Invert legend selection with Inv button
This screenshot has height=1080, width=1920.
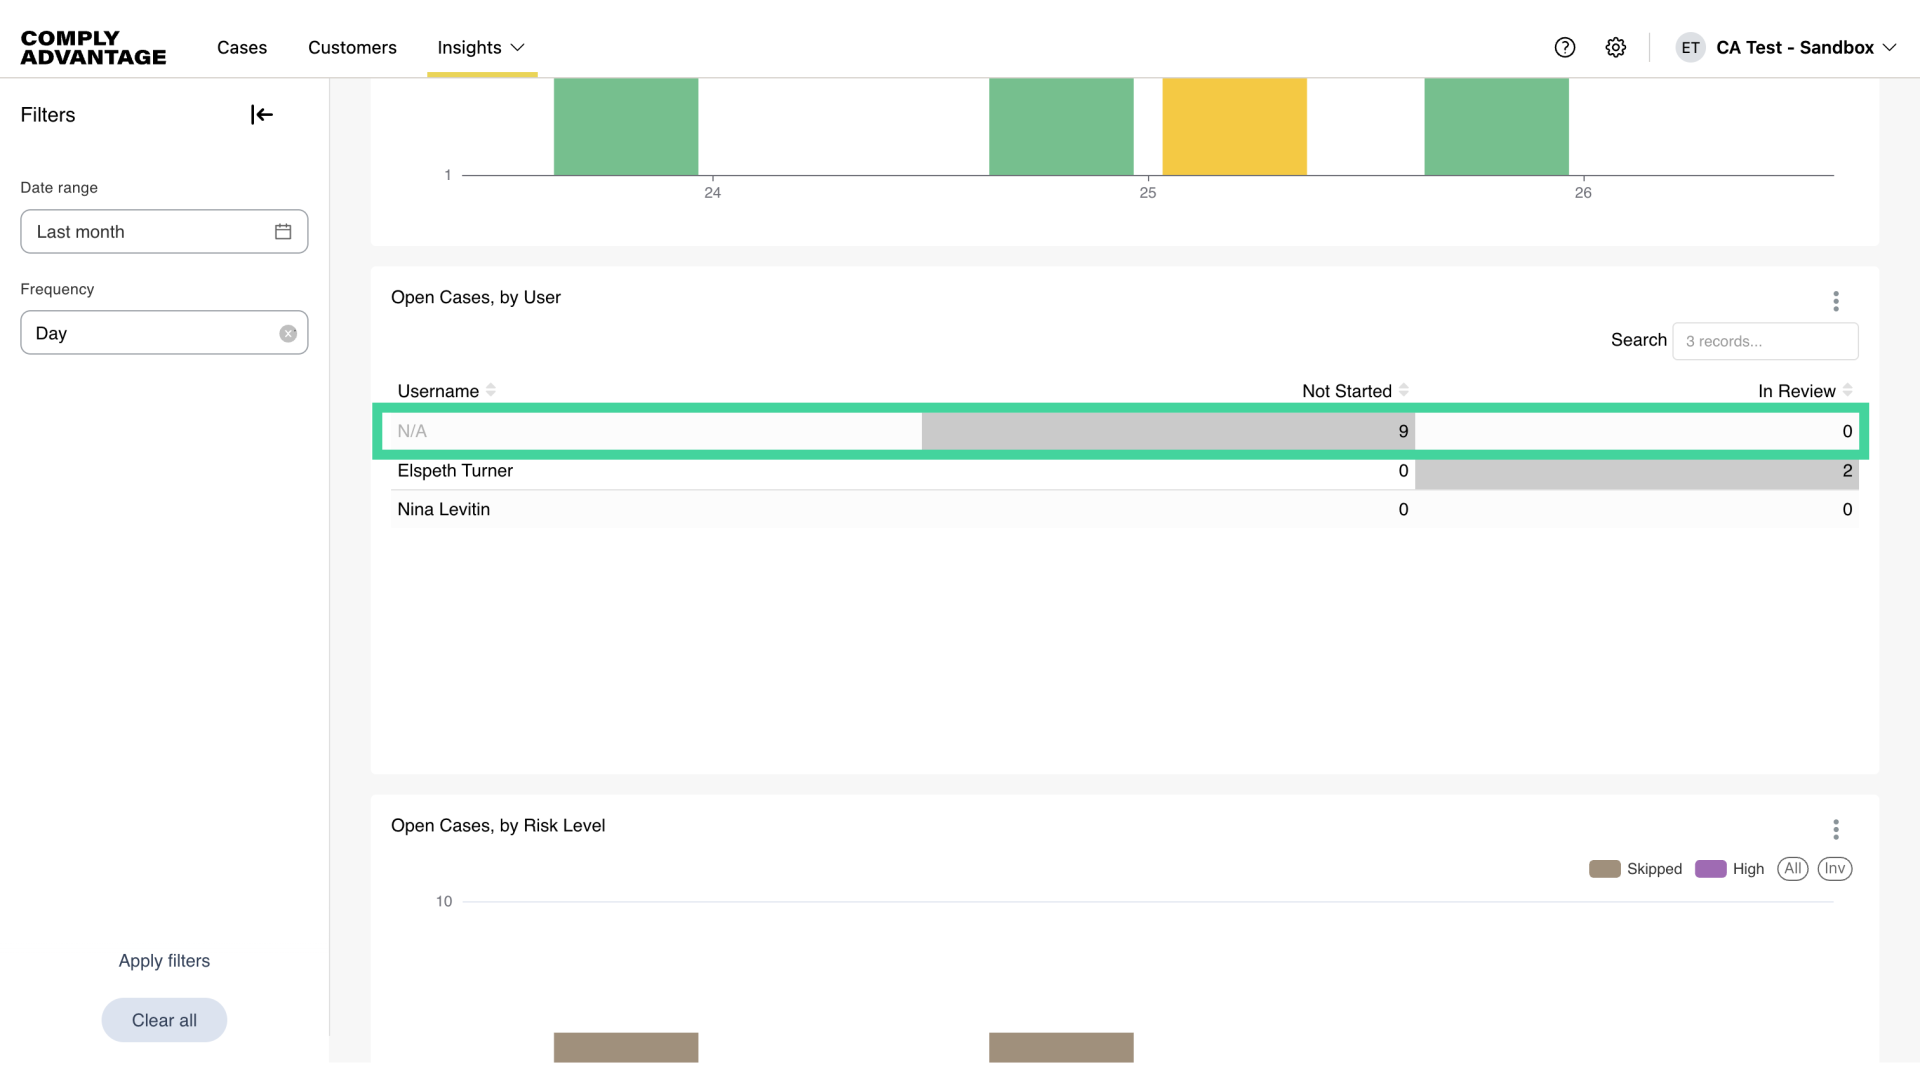pos(1835,869)
